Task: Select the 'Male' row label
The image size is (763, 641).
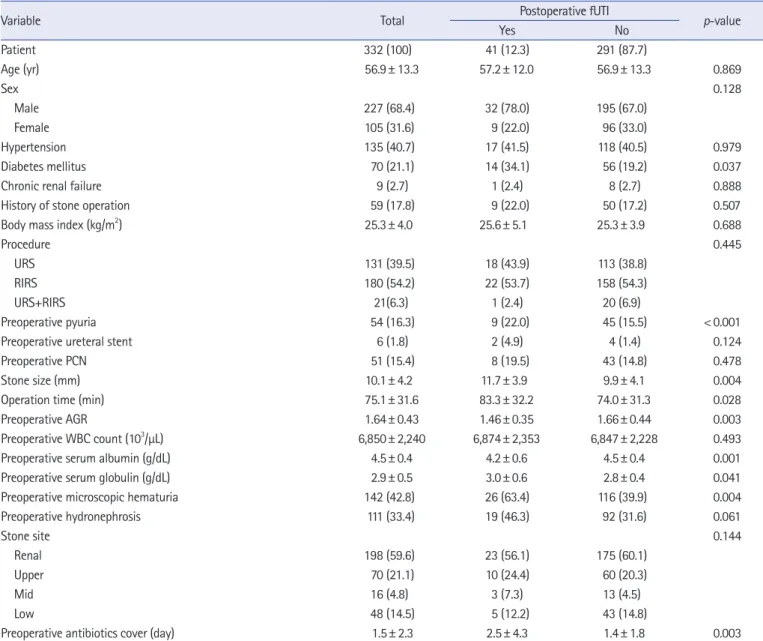Action: point(26,108)
